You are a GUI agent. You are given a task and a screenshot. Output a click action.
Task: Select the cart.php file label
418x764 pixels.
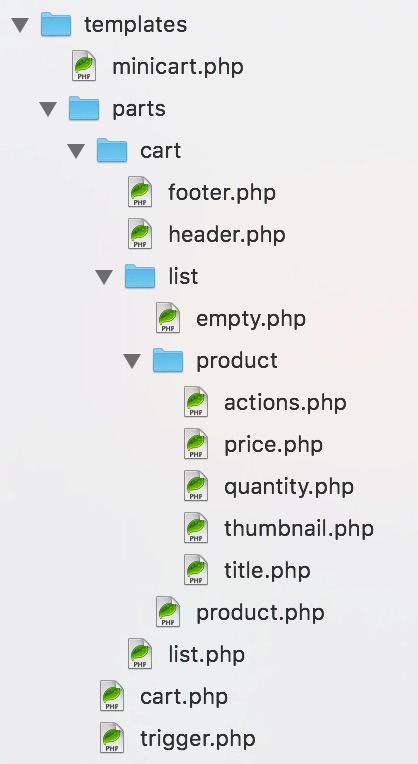184,697
